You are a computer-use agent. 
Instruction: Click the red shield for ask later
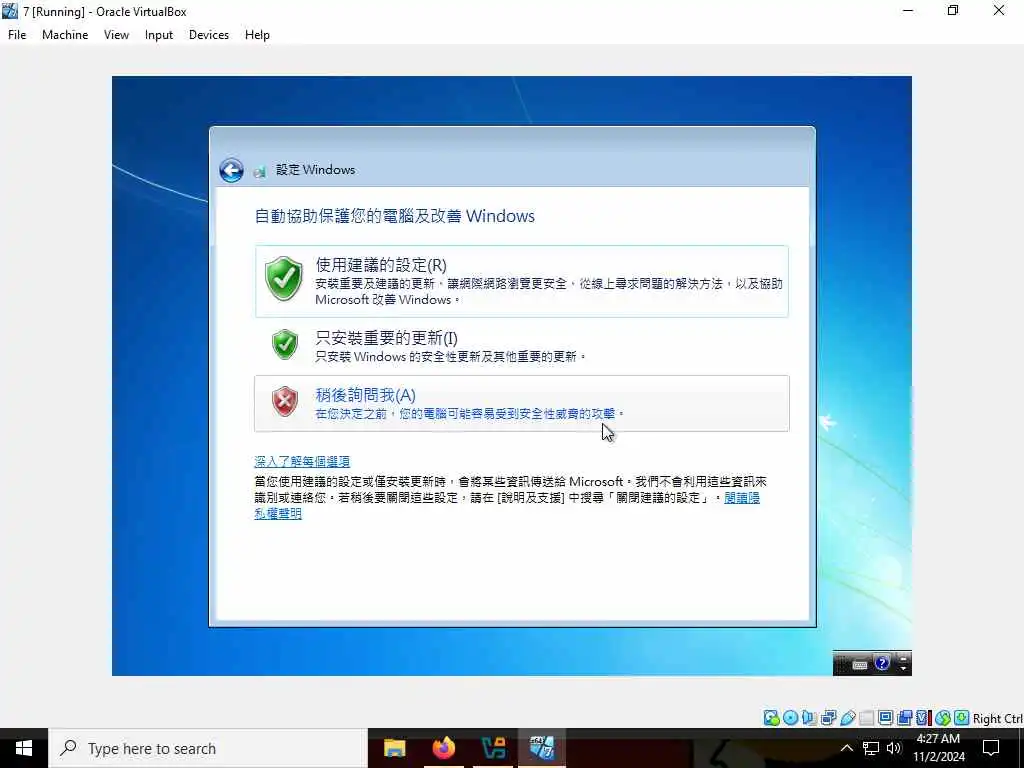coord(285,401)
